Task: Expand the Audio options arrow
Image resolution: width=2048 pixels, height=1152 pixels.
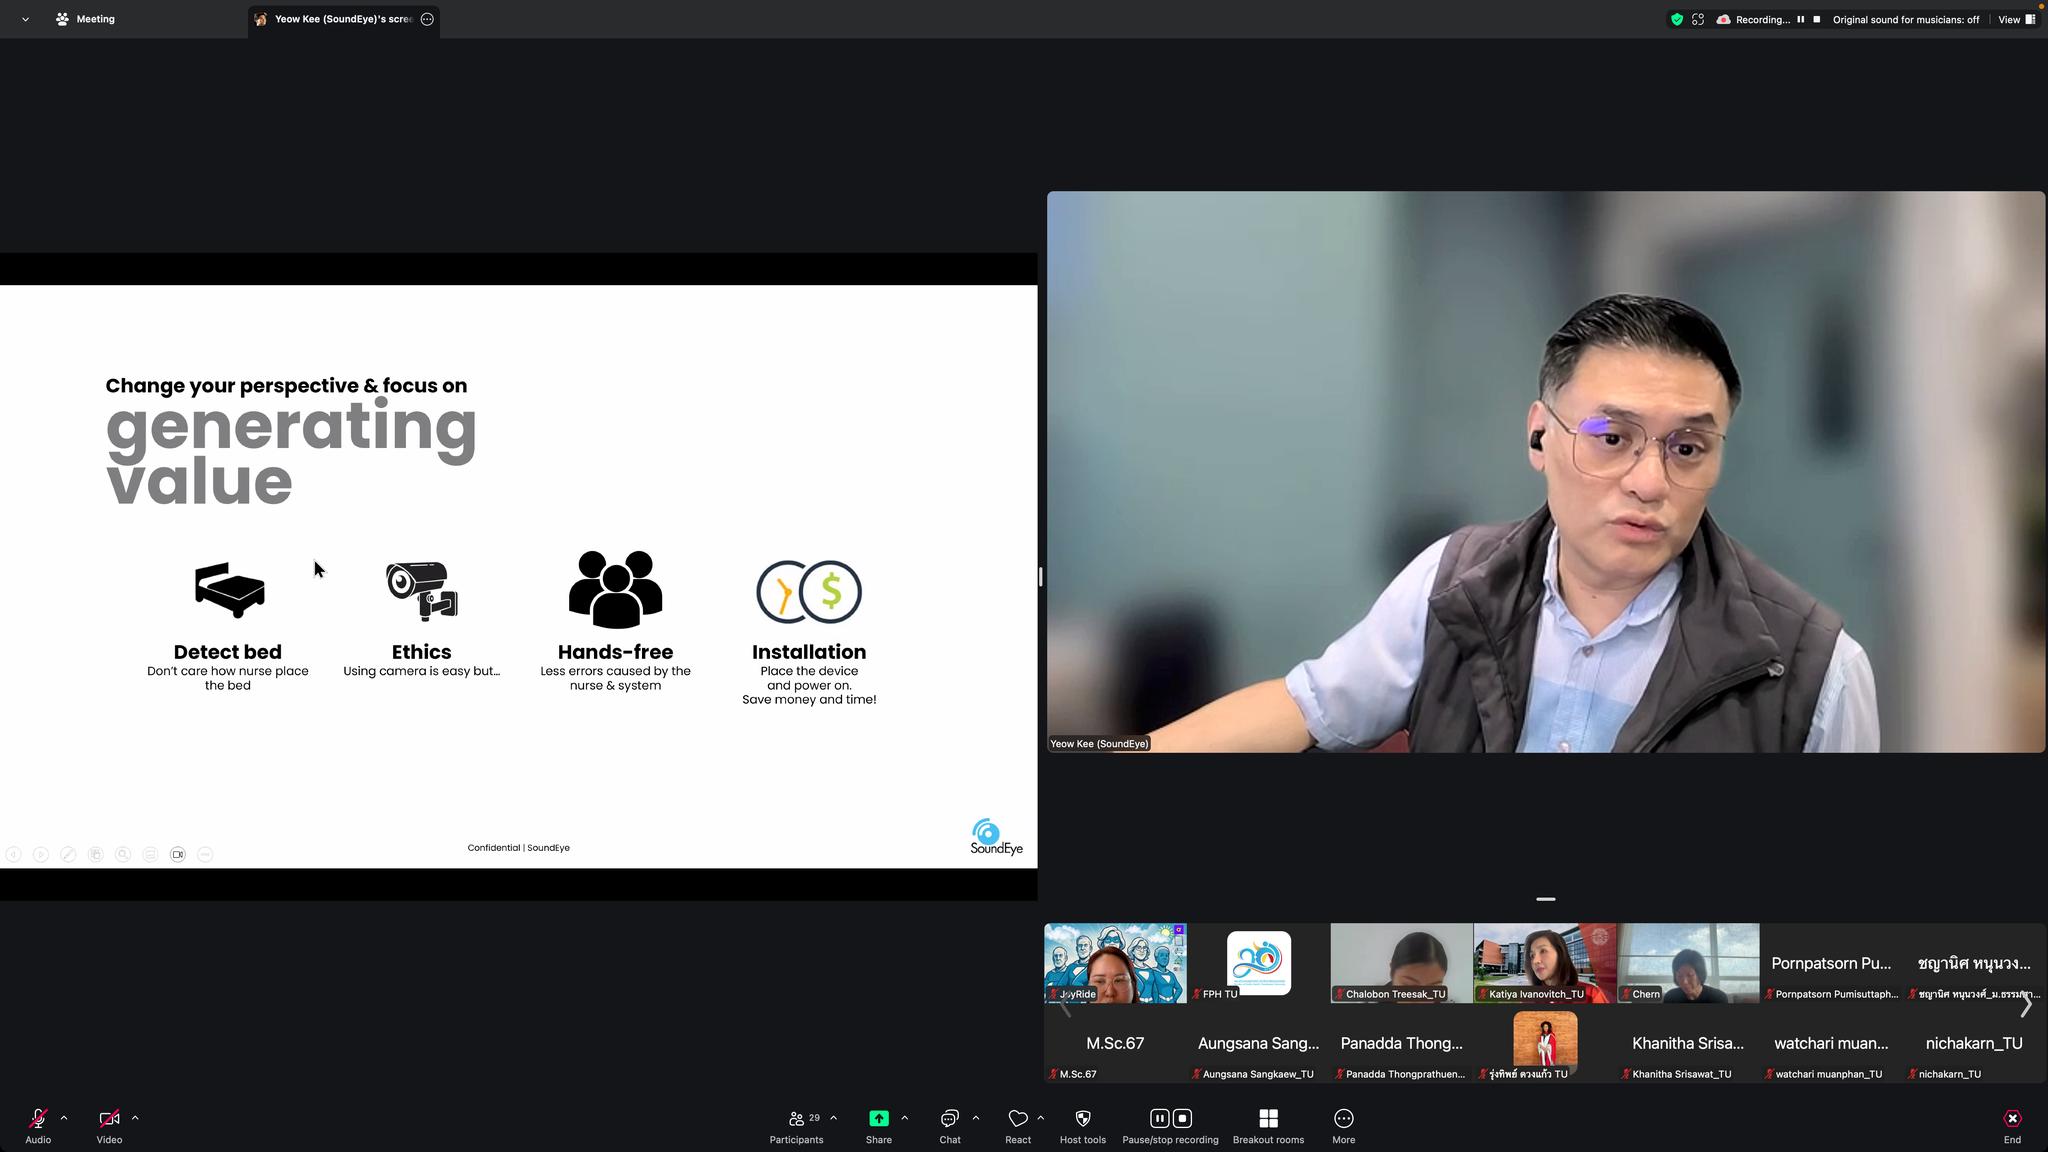Action: tap(64, 1118)
